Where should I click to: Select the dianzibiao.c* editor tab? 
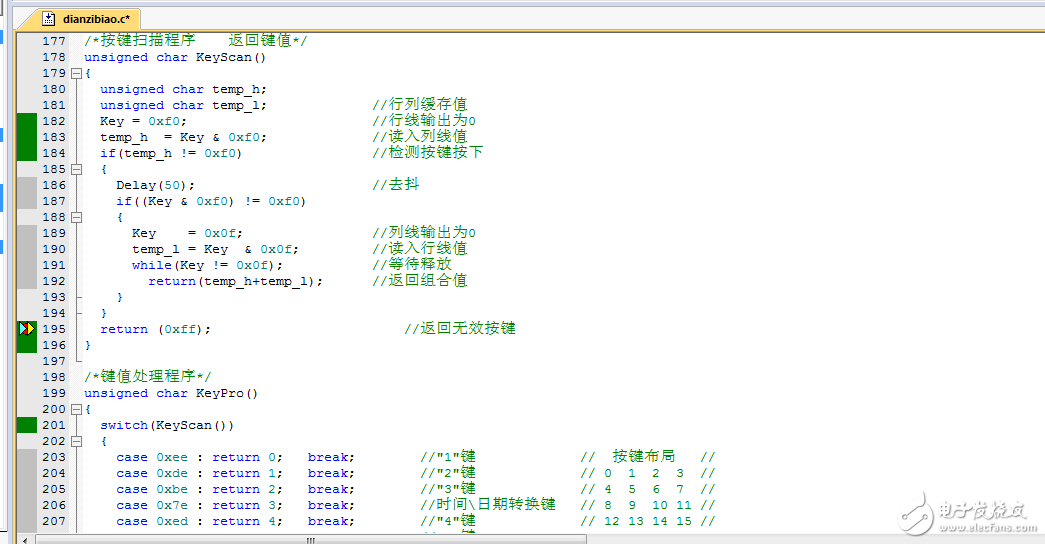coord(85,19)
